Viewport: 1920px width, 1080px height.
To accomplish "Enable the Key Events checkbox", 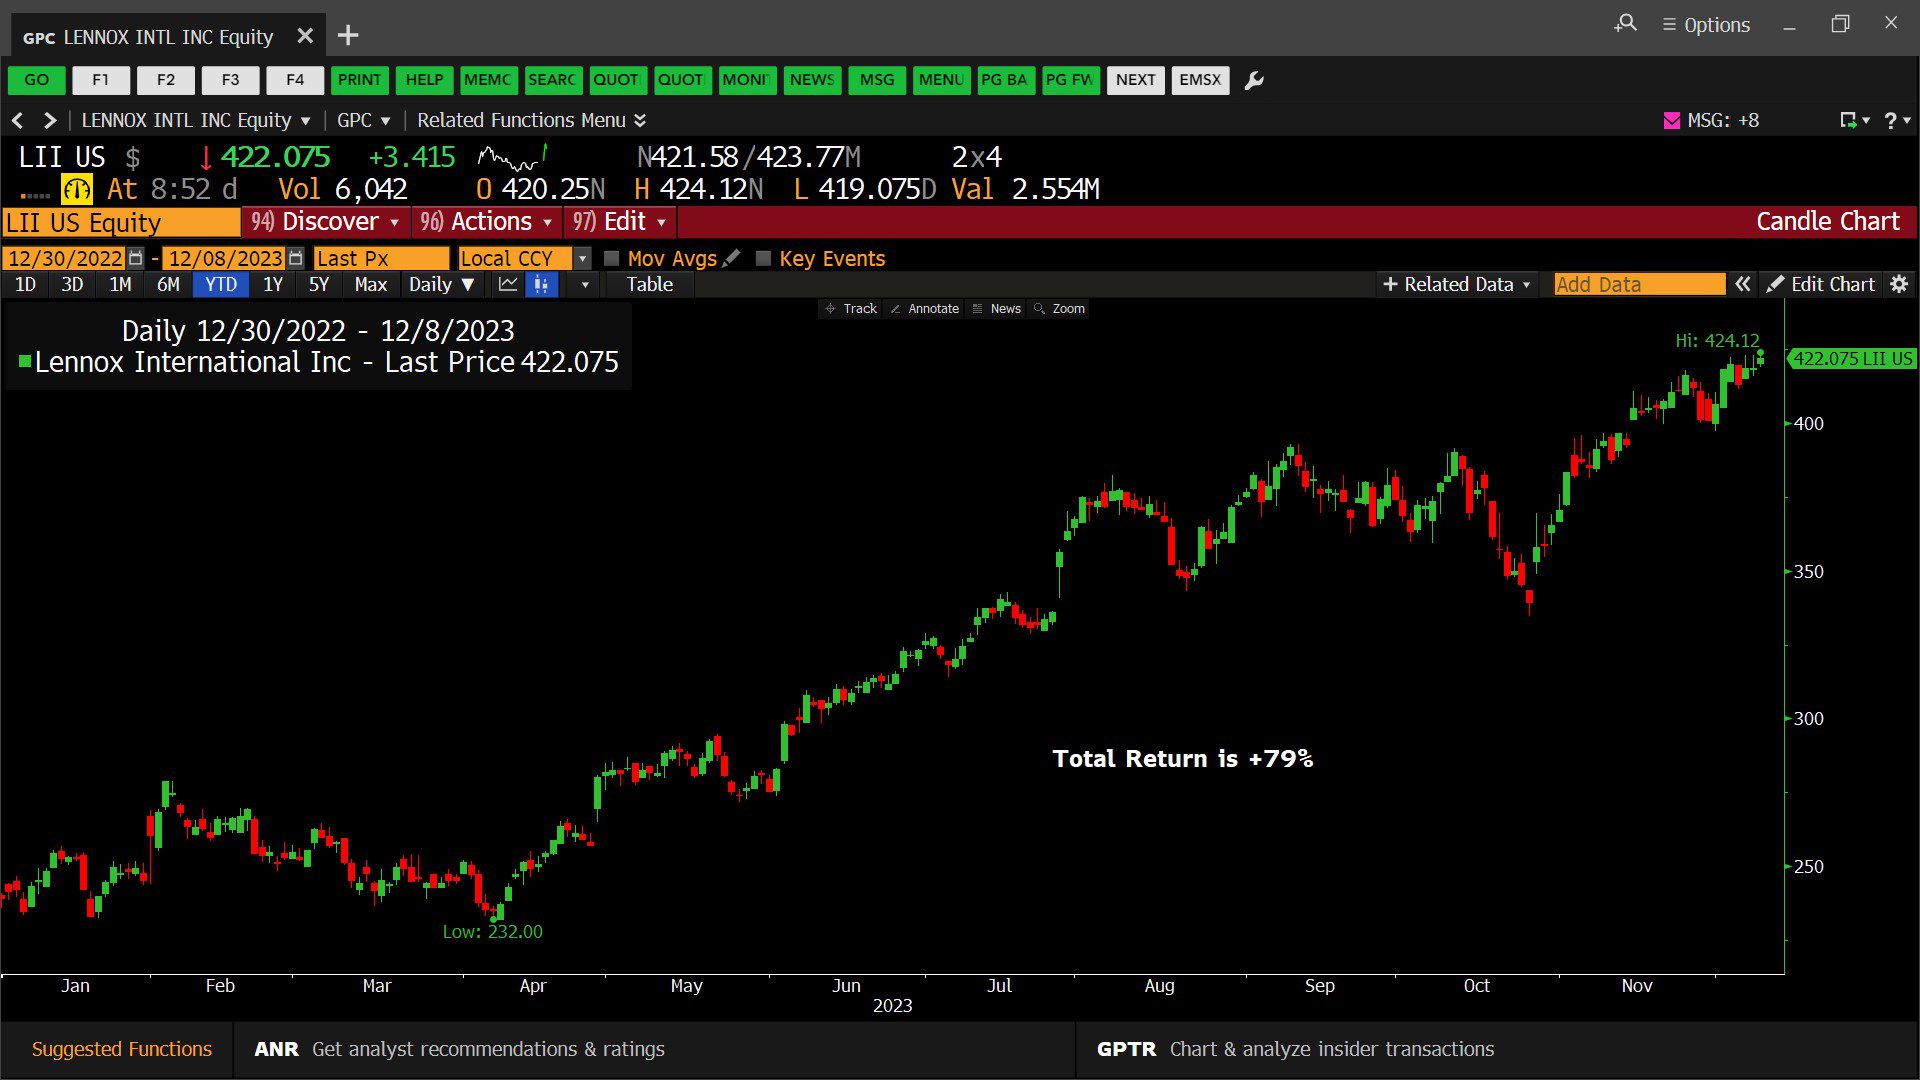I will pyautogui.click(x=764, y=258).
